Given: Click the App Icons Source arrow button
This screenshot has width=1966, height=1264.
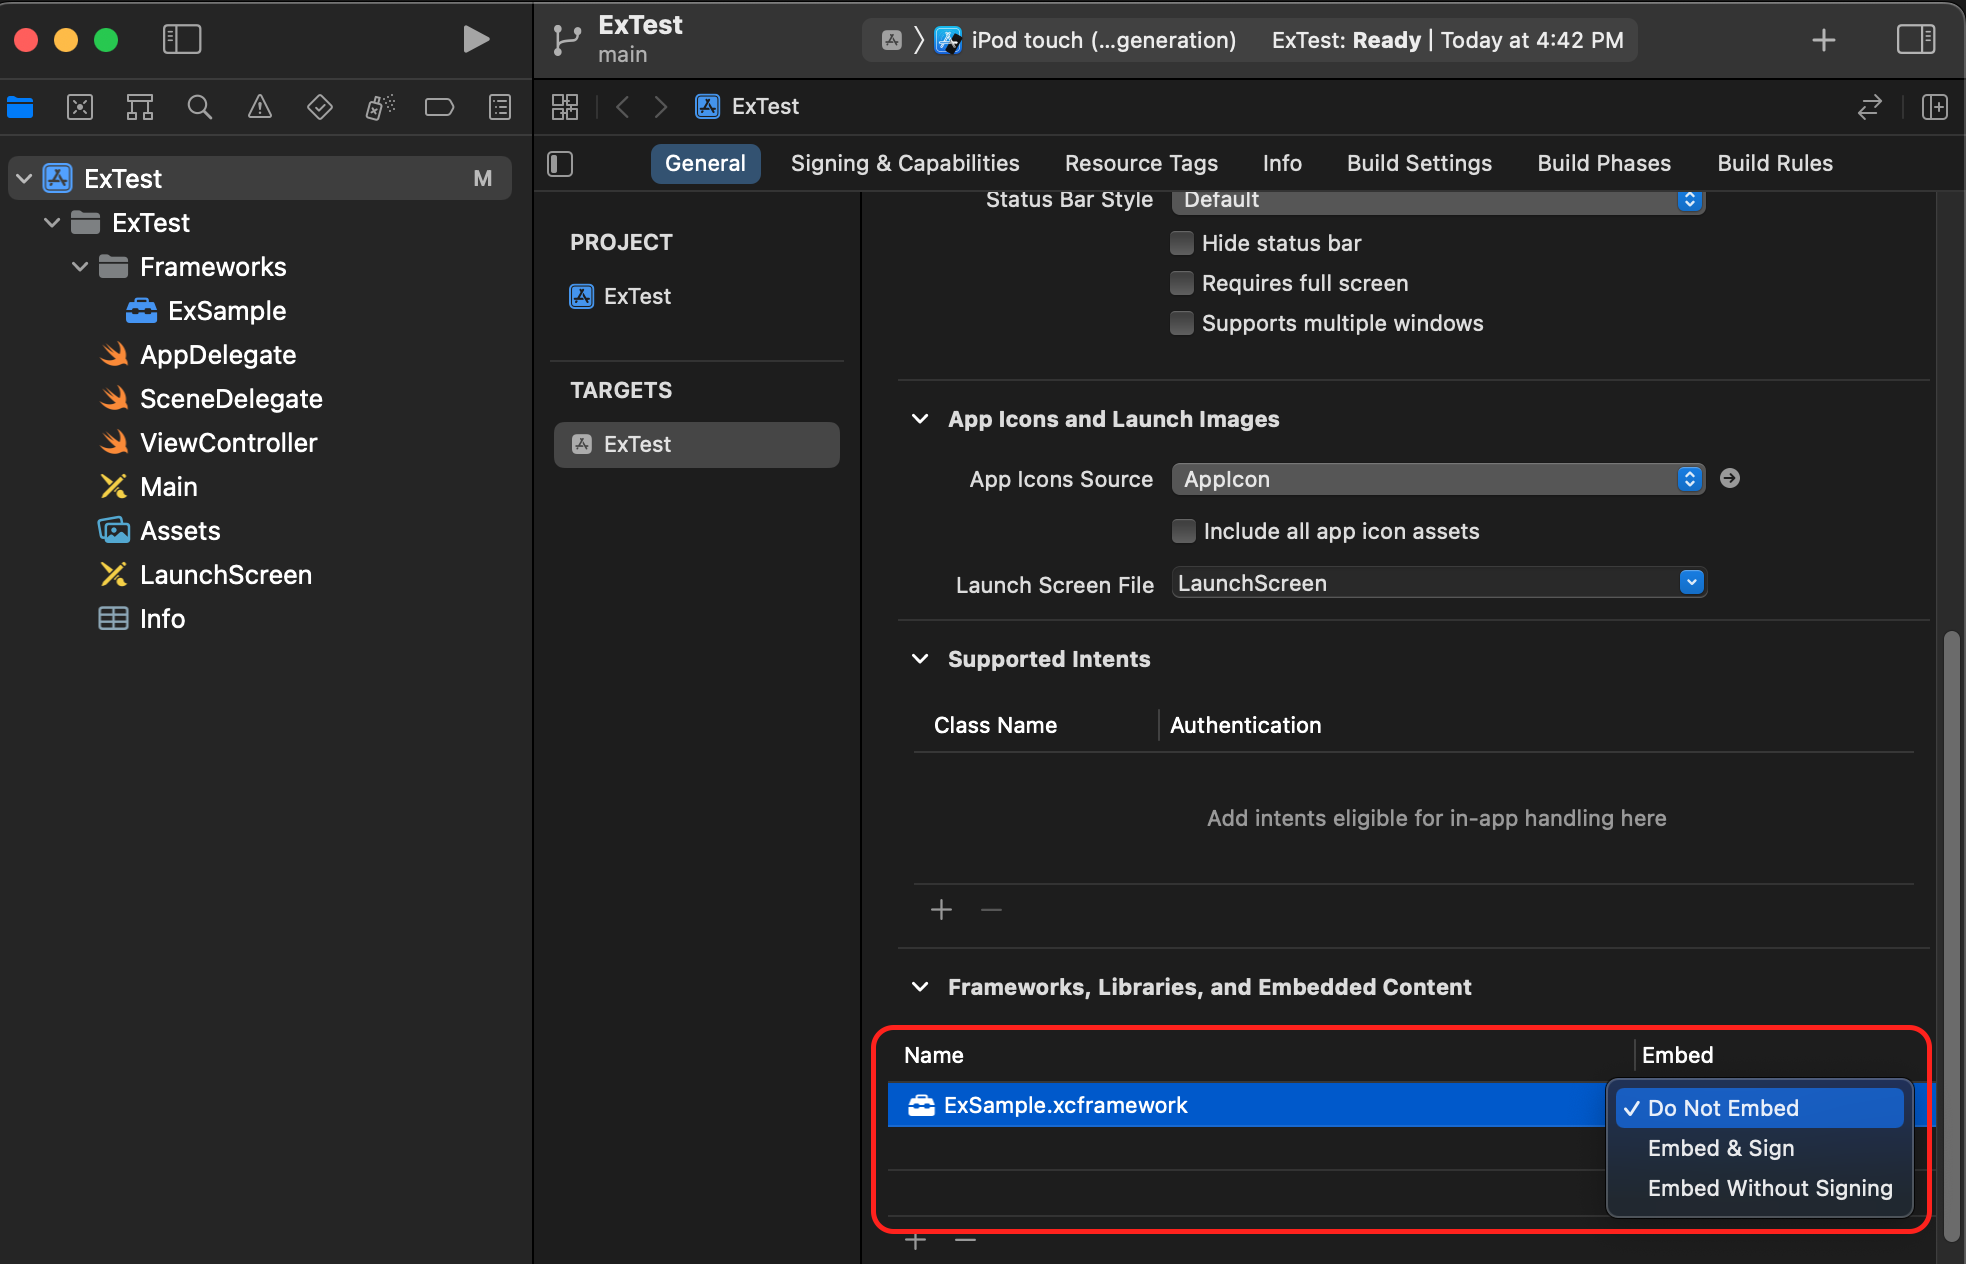Looking at the screenshot, I should coord(1729,479).
